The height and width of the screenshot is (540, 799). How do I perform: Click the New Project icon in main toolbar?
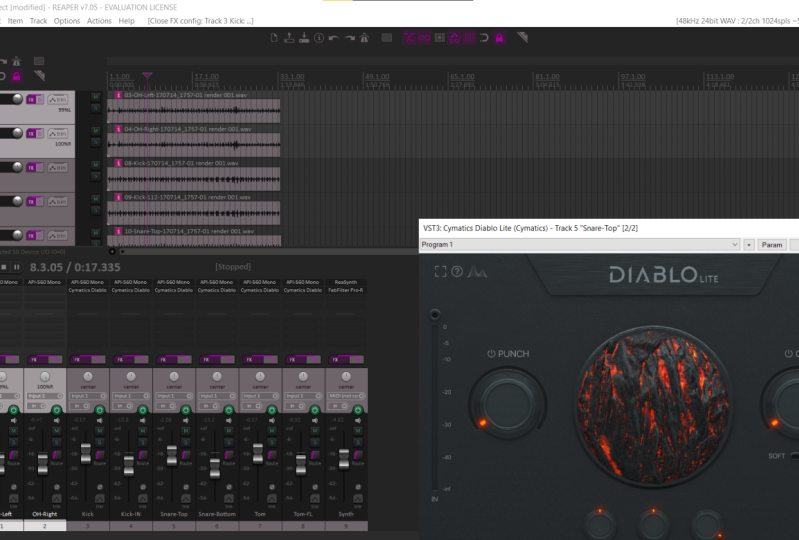(x=274, y=38)
